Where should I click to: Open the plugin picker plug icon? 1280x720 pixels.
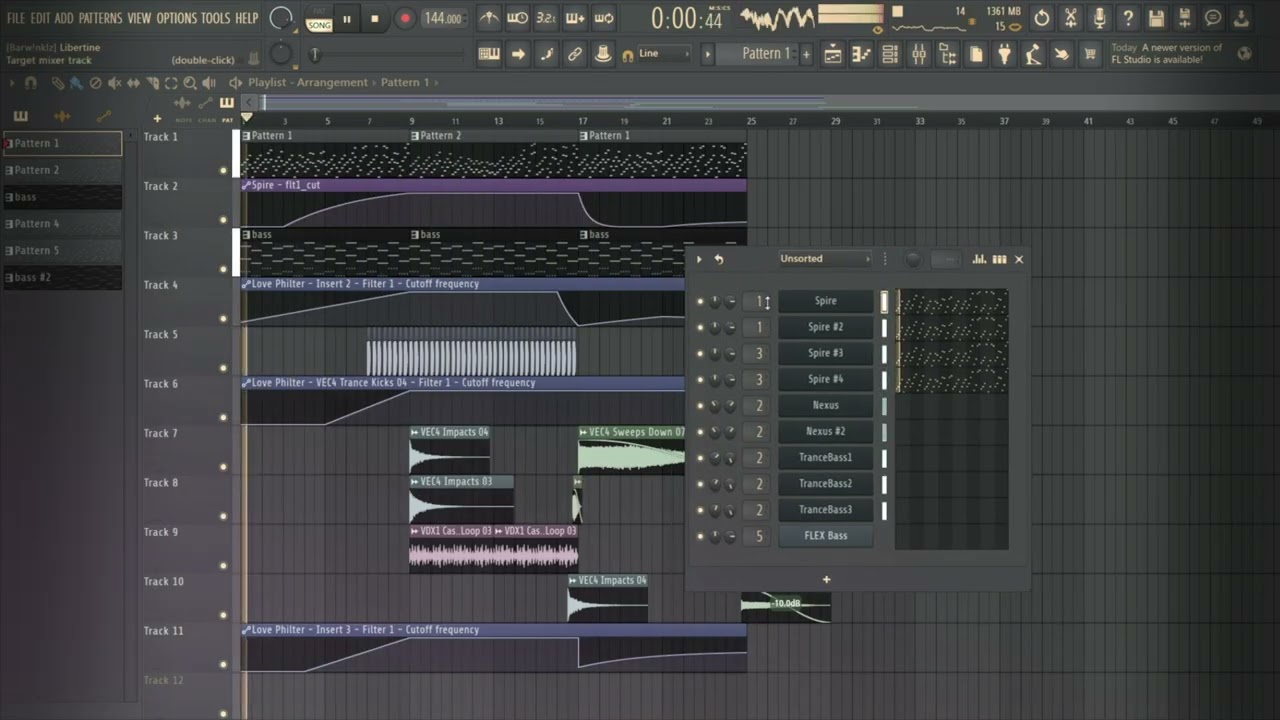point(1005,55)
